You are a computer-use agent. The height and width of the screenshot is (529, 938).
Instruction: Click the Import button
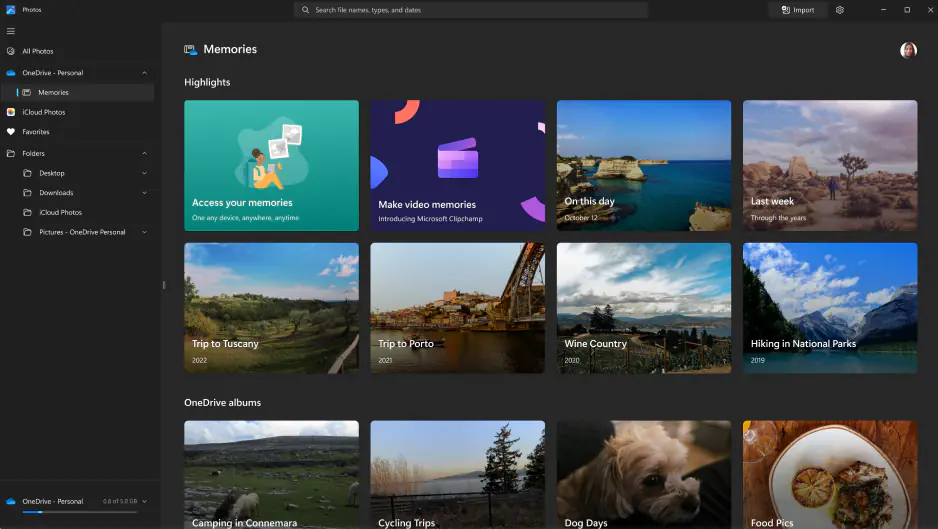click(x=798, y=10)
